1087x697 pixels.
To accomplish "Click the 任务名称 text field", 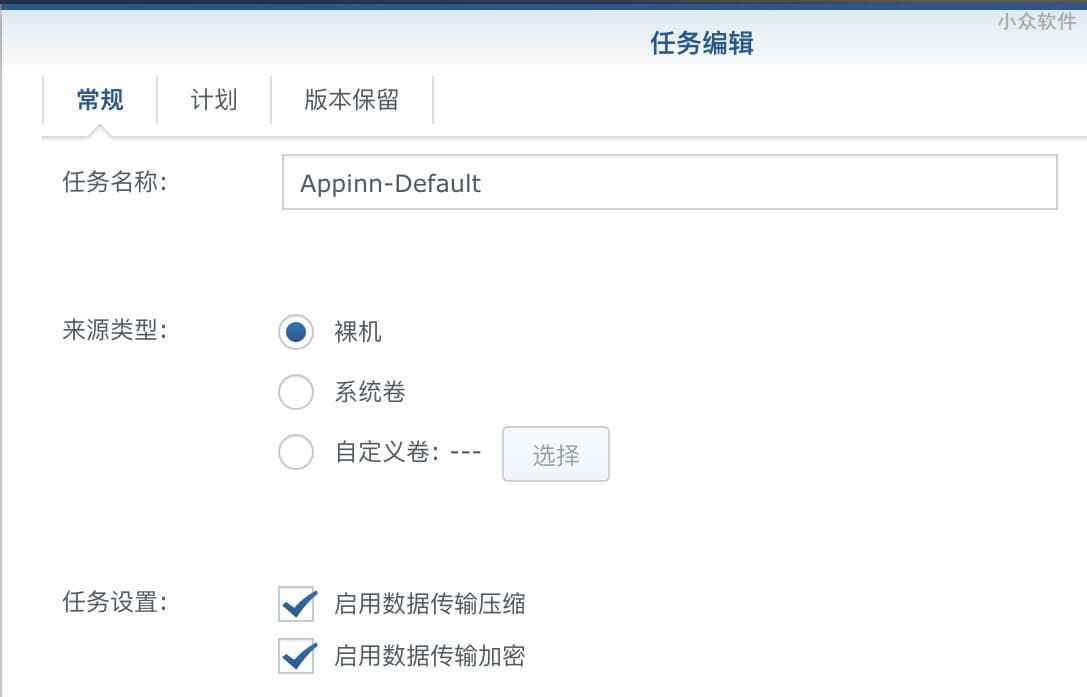I will 669,182.
